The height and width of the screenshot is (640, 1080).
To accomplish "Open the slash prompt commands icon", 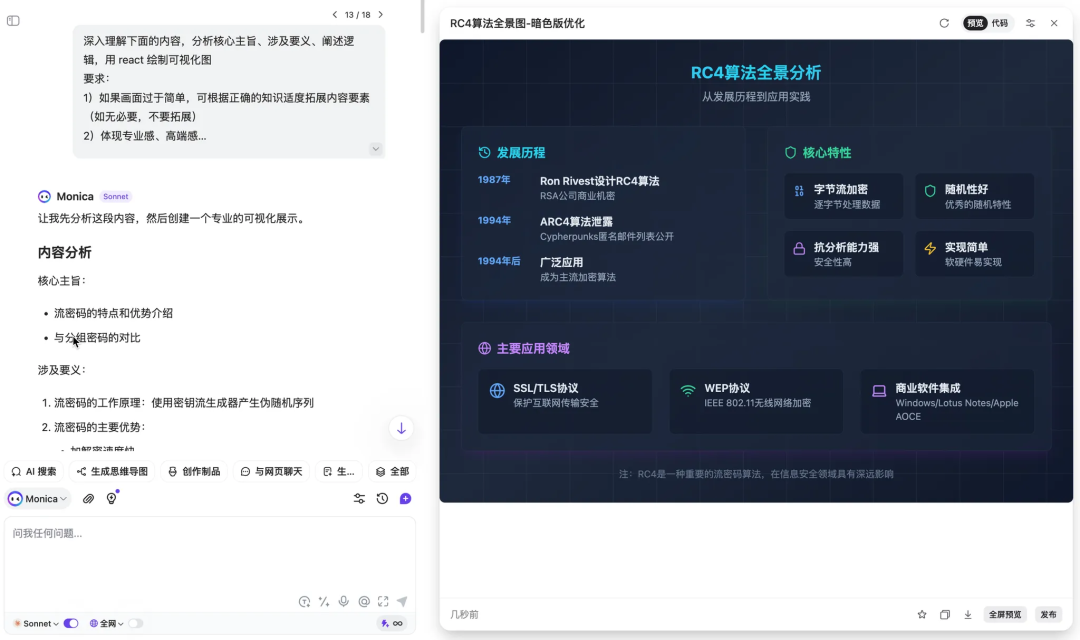I will [x=324, y=601].
